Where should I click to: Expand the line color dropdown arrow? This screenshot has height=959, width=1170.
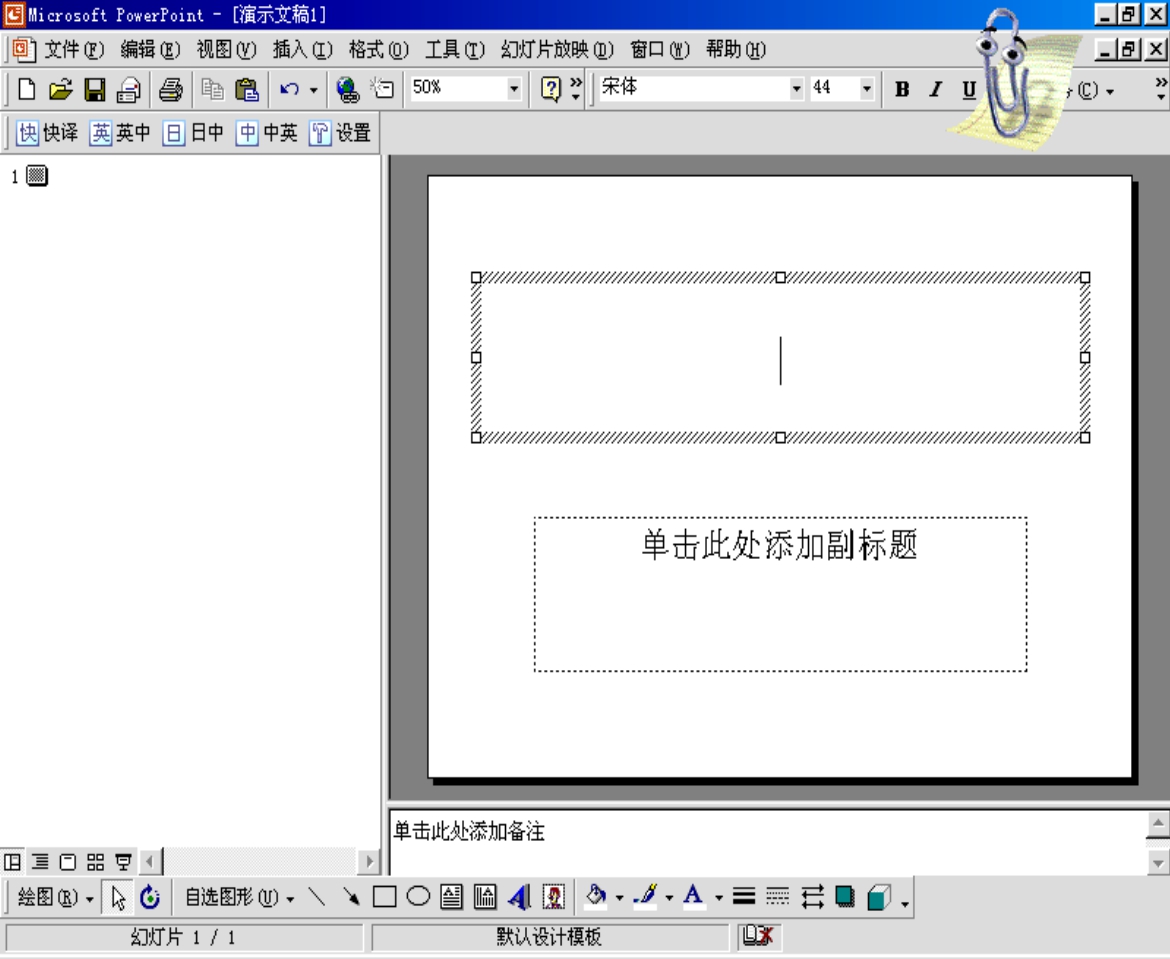pyautogui.click(x=669, y=898)
